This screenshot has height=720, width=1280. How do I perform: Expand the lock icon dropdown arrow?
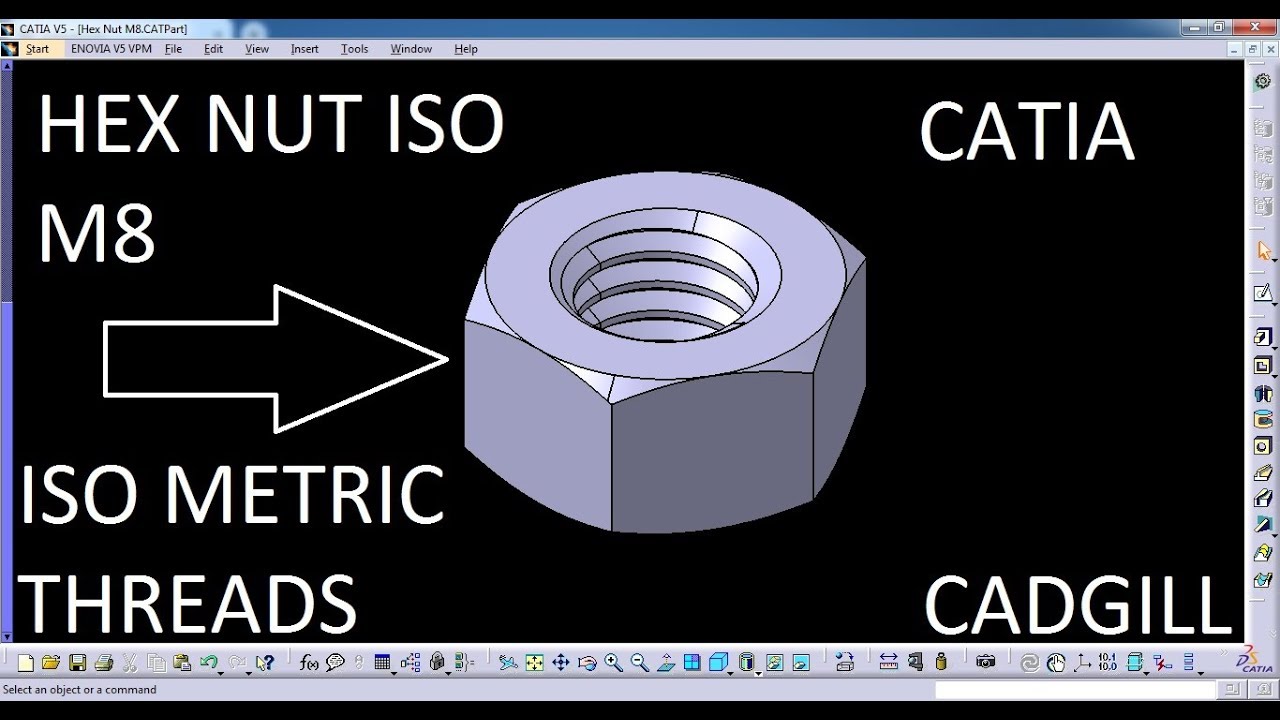(x=448, y=673)
